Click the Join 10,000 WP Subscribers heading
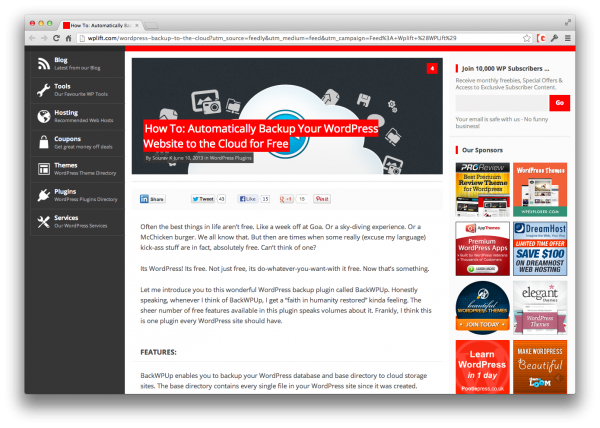The height and width of the screenshot is (428, 600). tap(505, 69)
